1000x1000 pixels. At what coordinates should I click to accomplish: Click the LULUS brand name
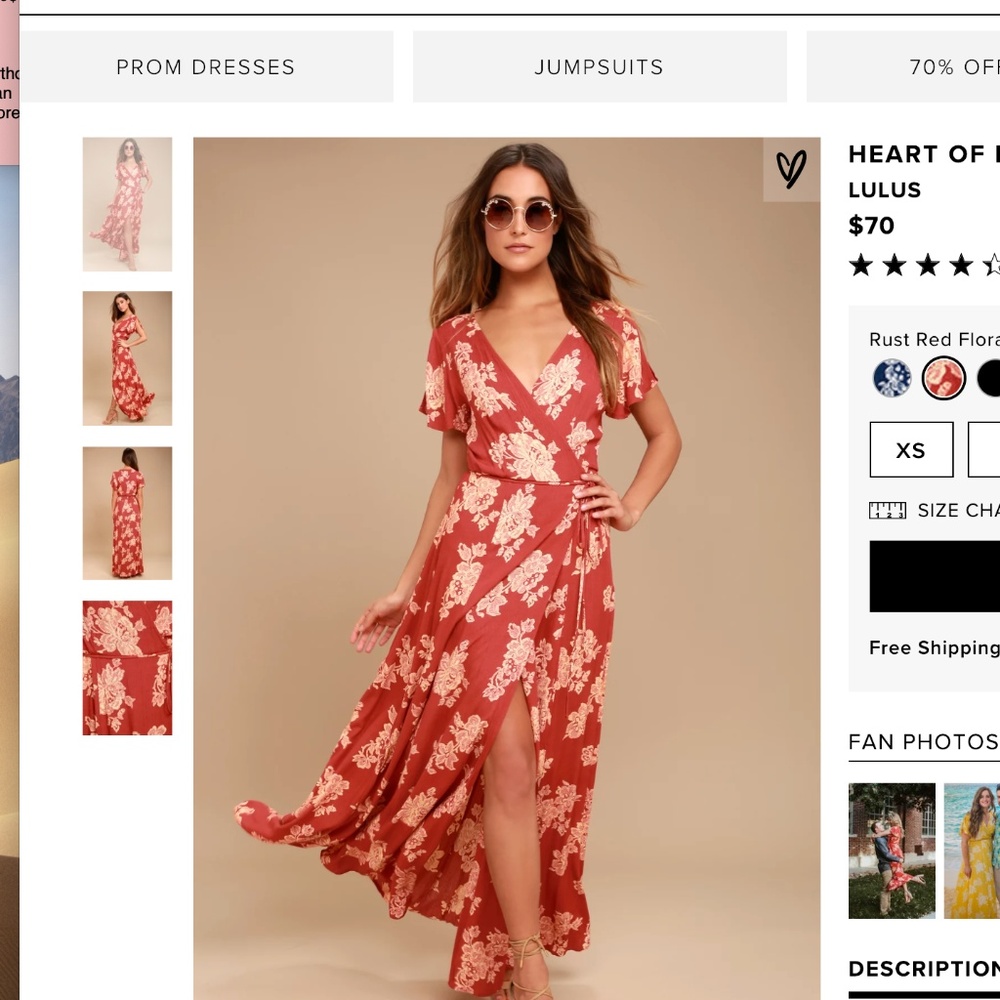click(884, 190)
